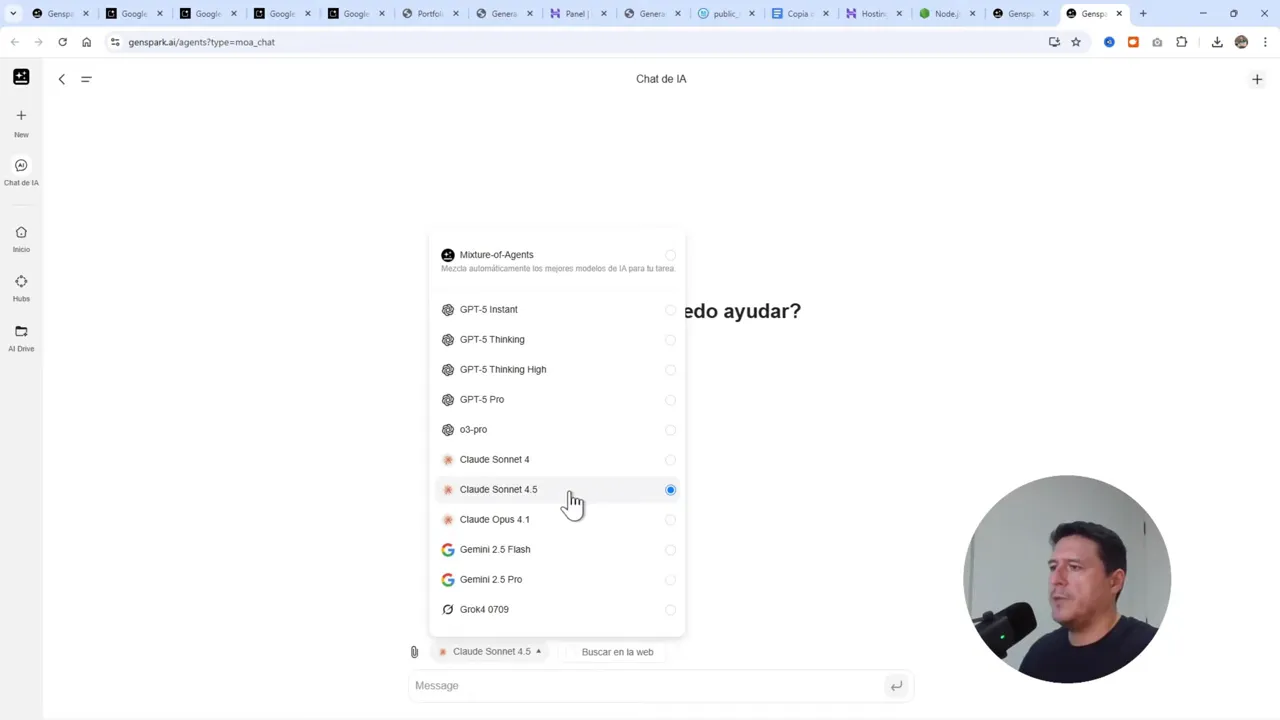Image resolution: width=1280 pixels, height=720 pixels.
Task: Attach a file with the paperclip icon
Action: 414,651
